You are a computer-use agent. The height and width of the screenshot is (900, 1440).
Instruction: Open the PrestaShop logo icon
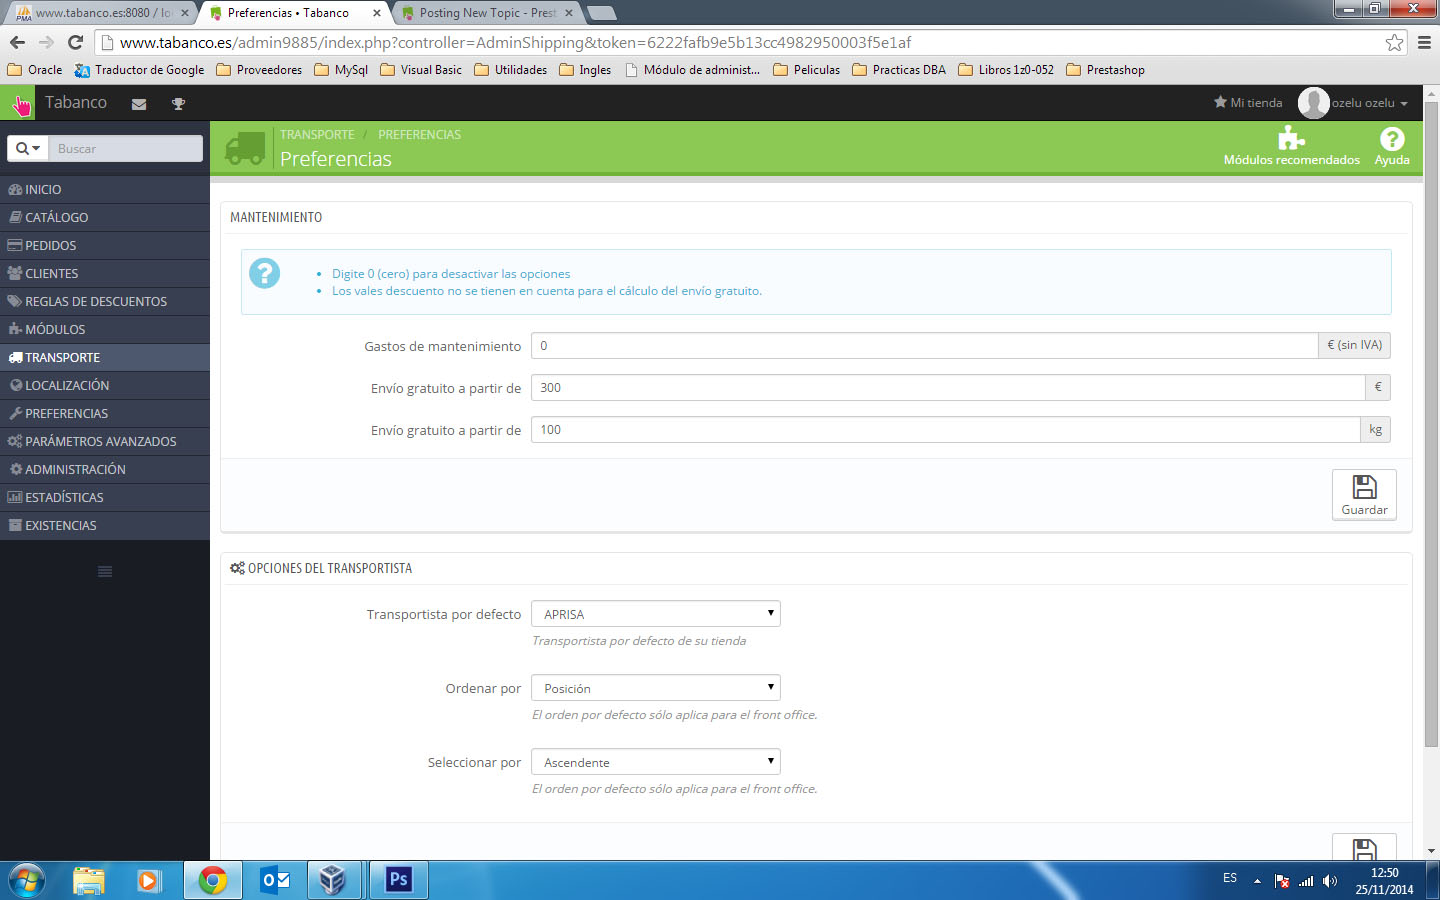tap(18, 103)
